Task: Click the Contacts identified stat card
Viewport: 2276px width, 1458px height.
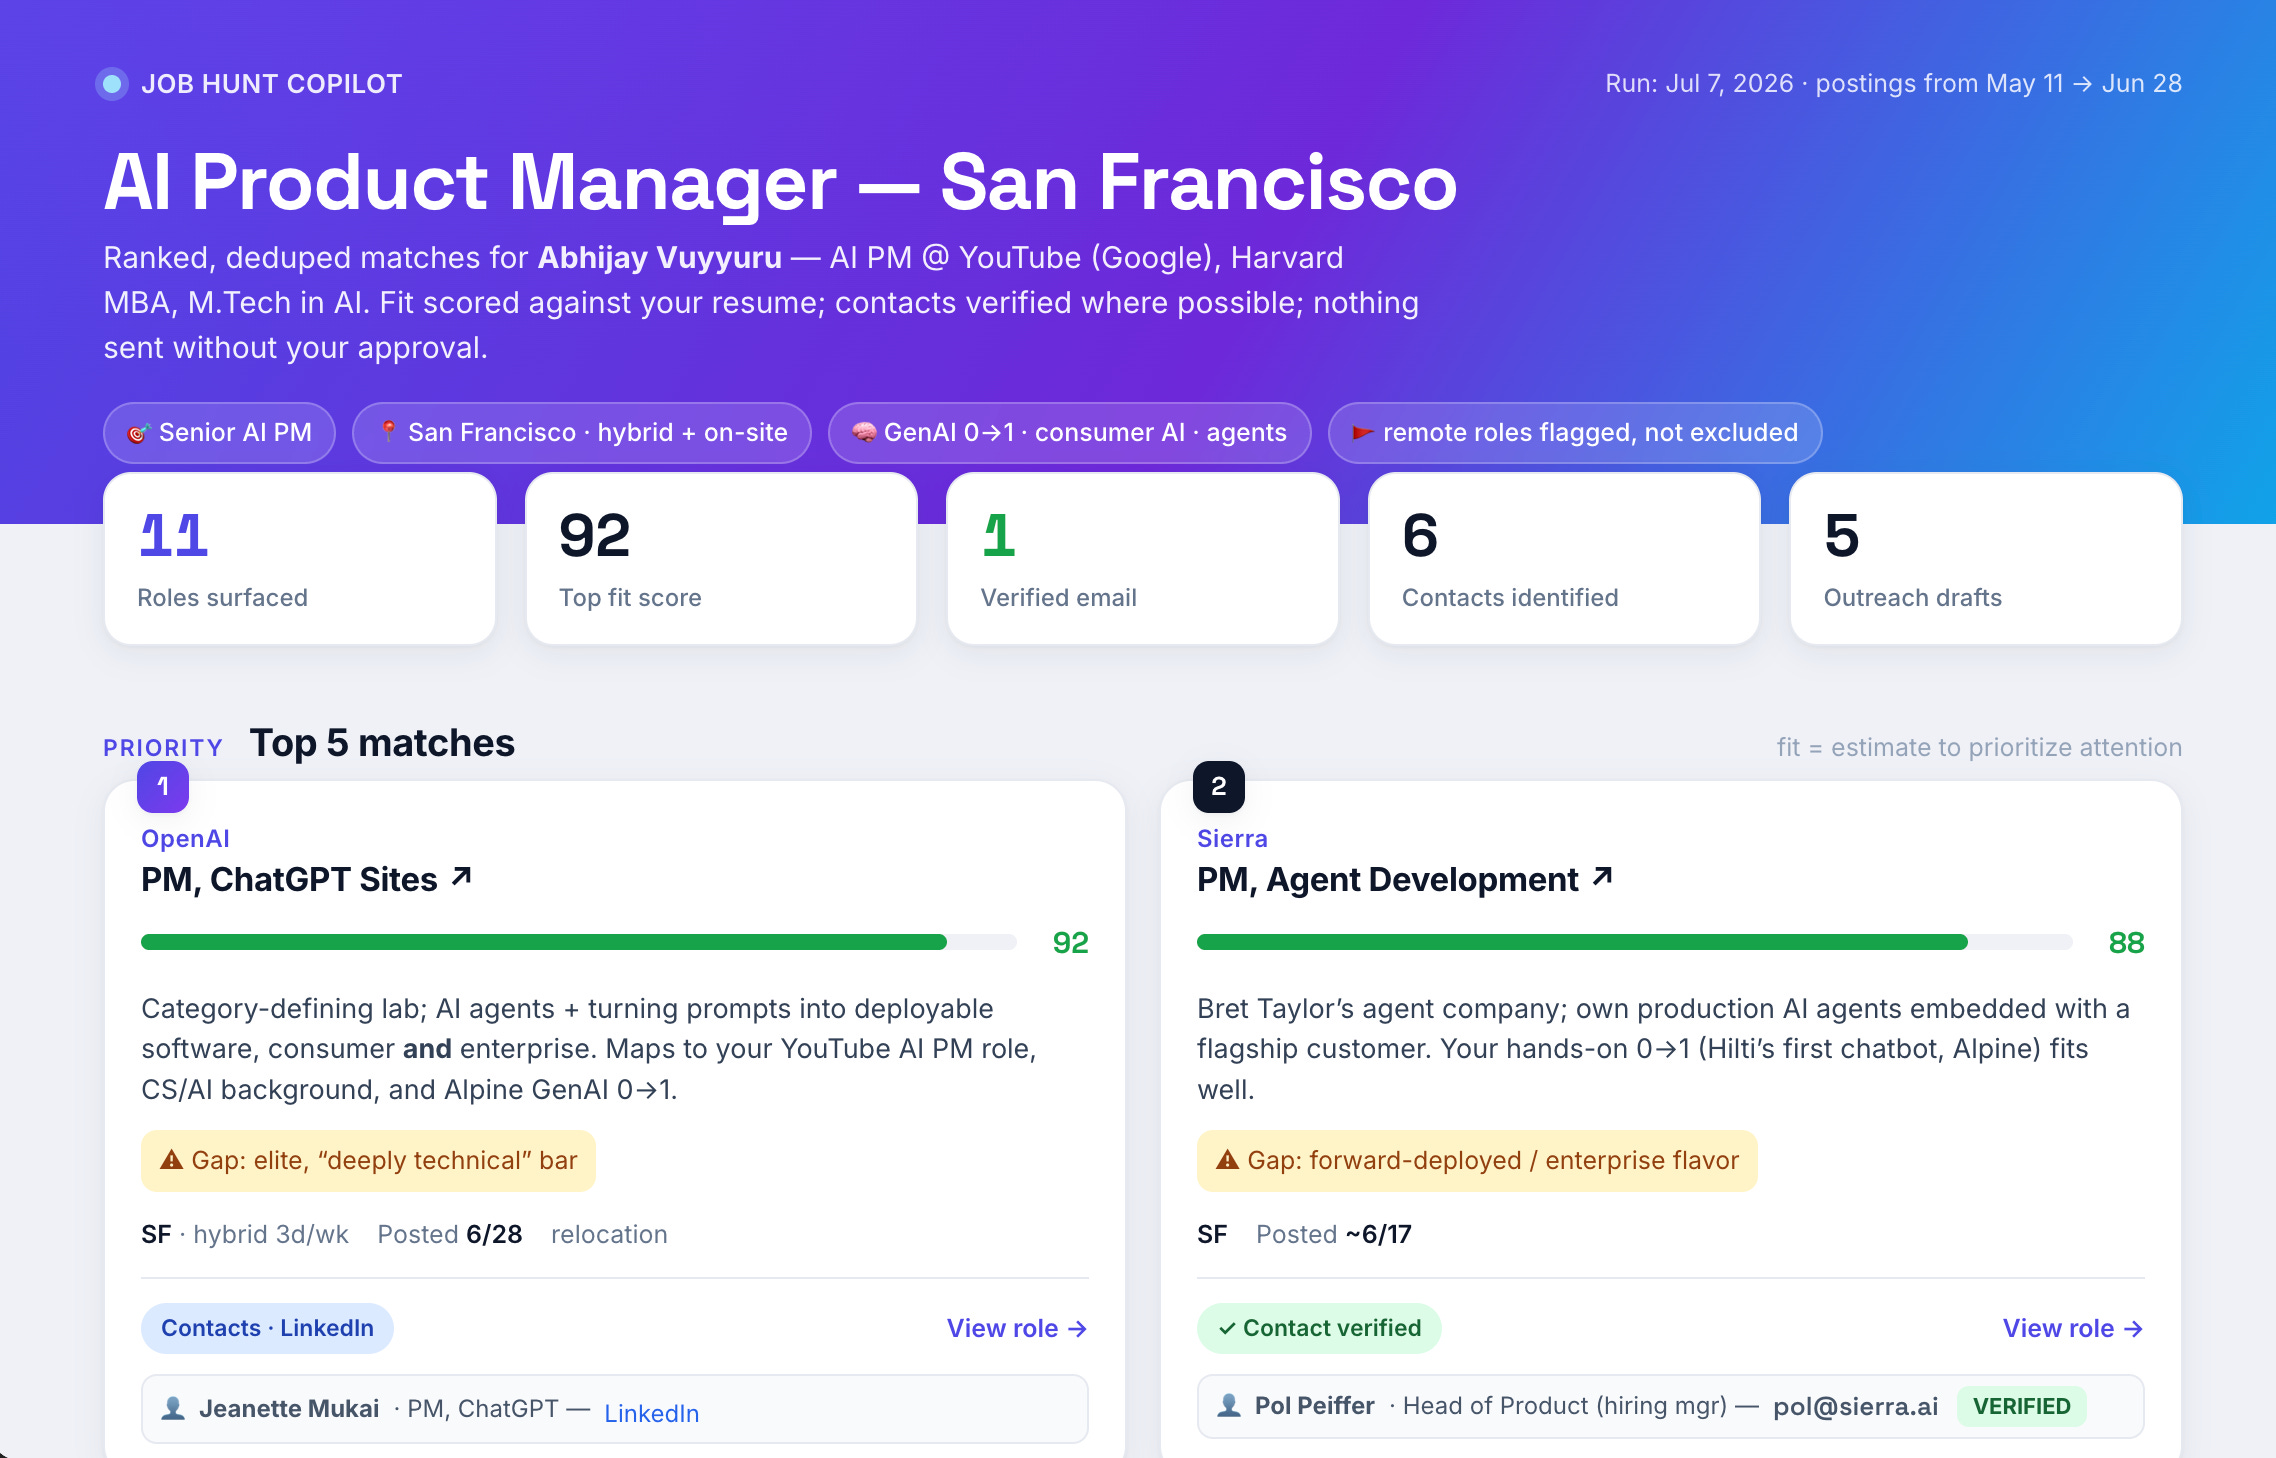Action: coord(1564,559)
